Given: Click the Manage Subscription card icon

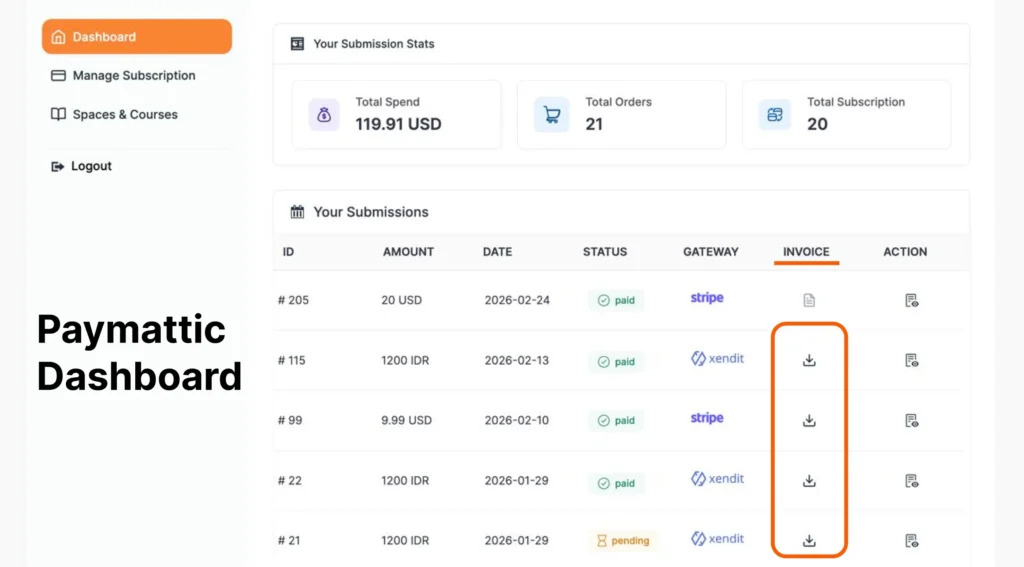Looking at the screenshot, I should point(58,76).
